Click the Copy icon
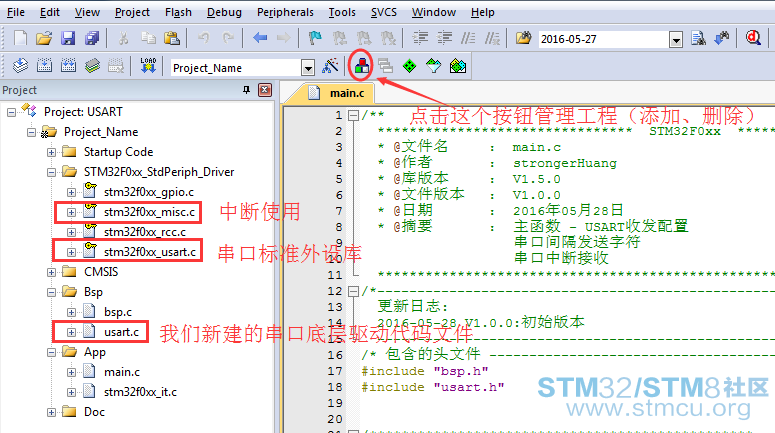This screenshot has width=775, height=433. 148,39
